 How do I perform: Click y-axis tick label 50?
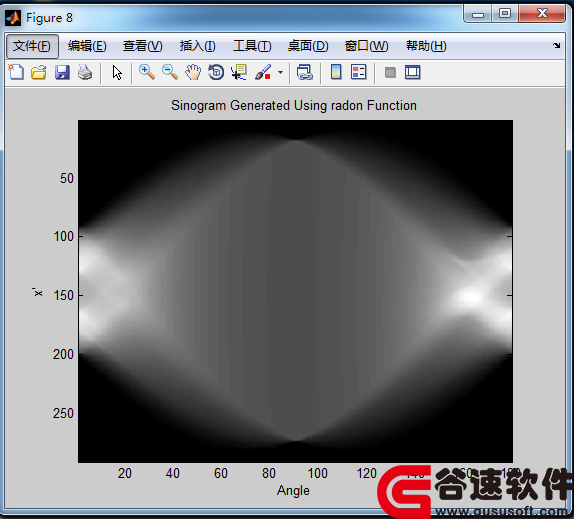tap(67, 178)
